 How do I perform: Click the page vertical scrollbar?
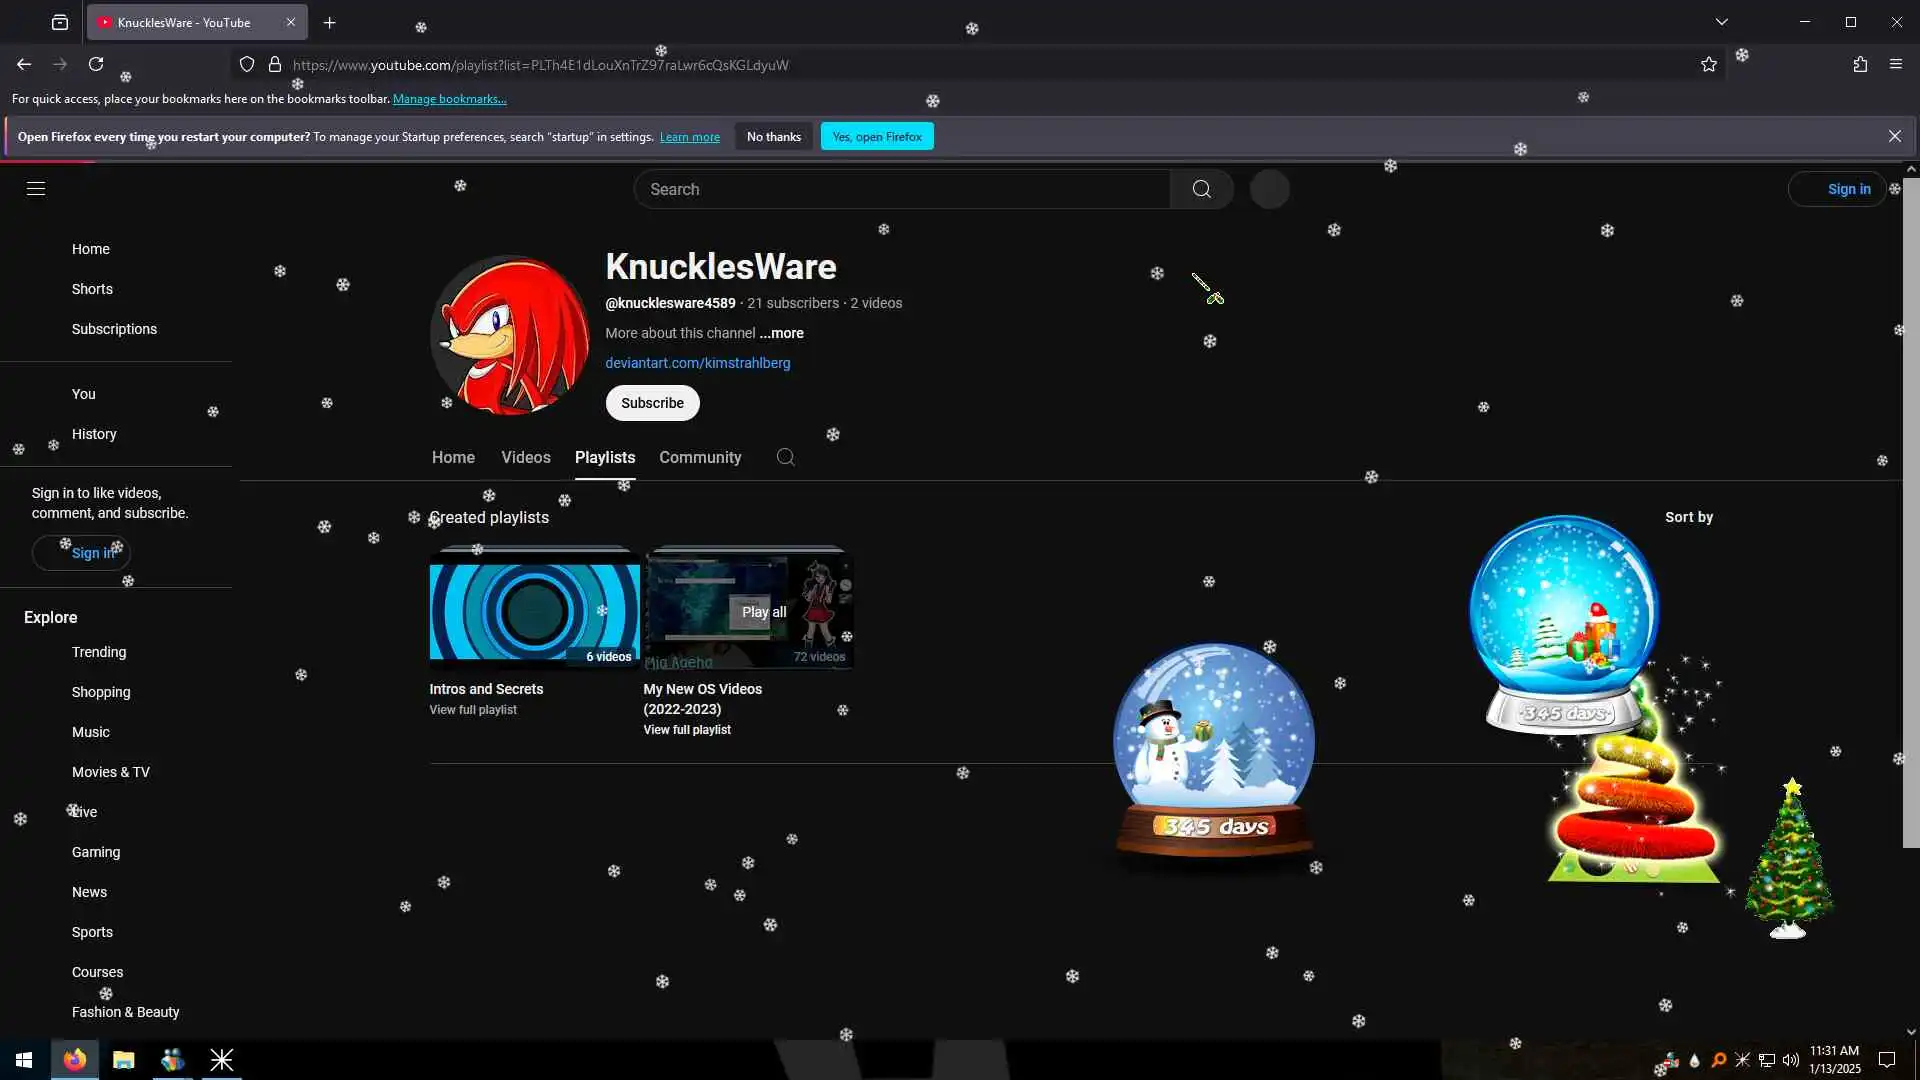pos(1910,500)
